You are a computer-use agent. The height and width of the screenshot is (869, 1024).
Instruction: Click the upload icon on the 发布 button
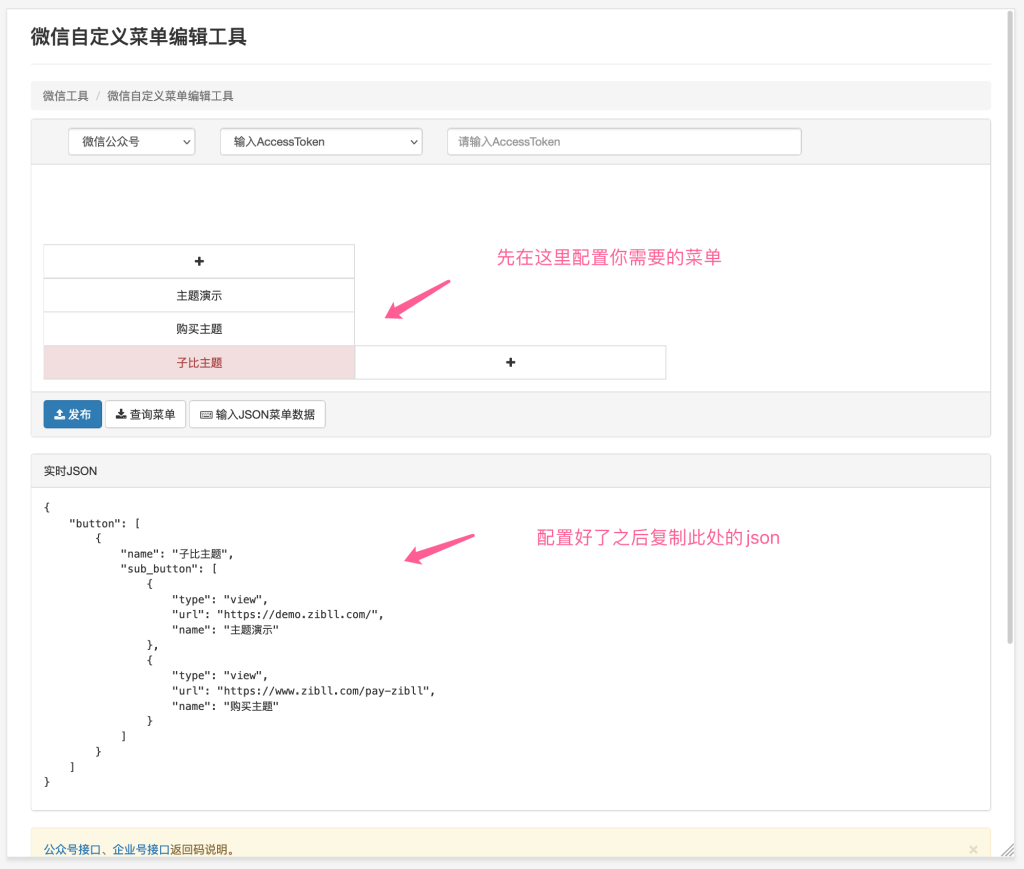pyautogui.click(x=59, y=413)
